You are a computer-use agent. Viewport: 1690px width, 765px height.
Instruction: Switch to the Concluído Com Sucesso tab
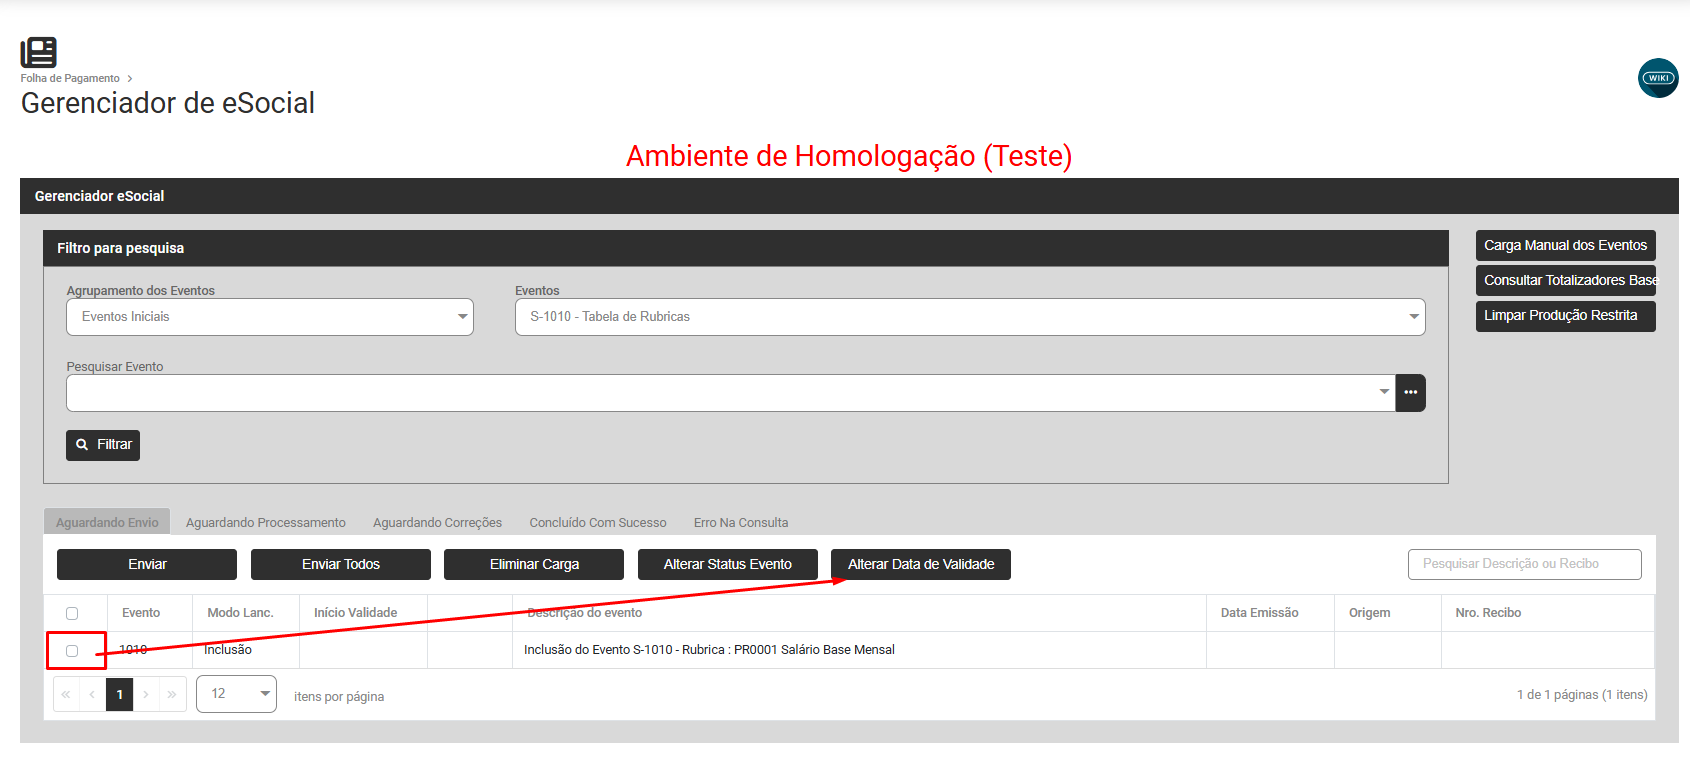coord(598,522)
